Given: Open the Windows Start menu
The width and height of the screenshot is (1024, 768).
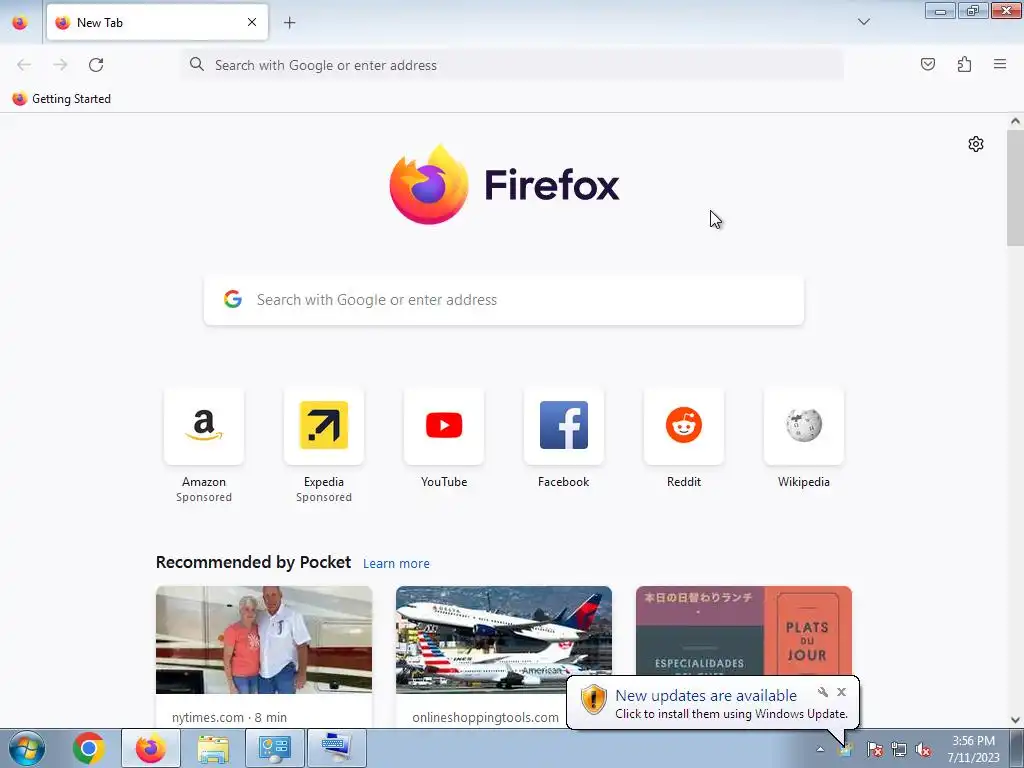Looking at the screenshot, I should click(26, 748).
